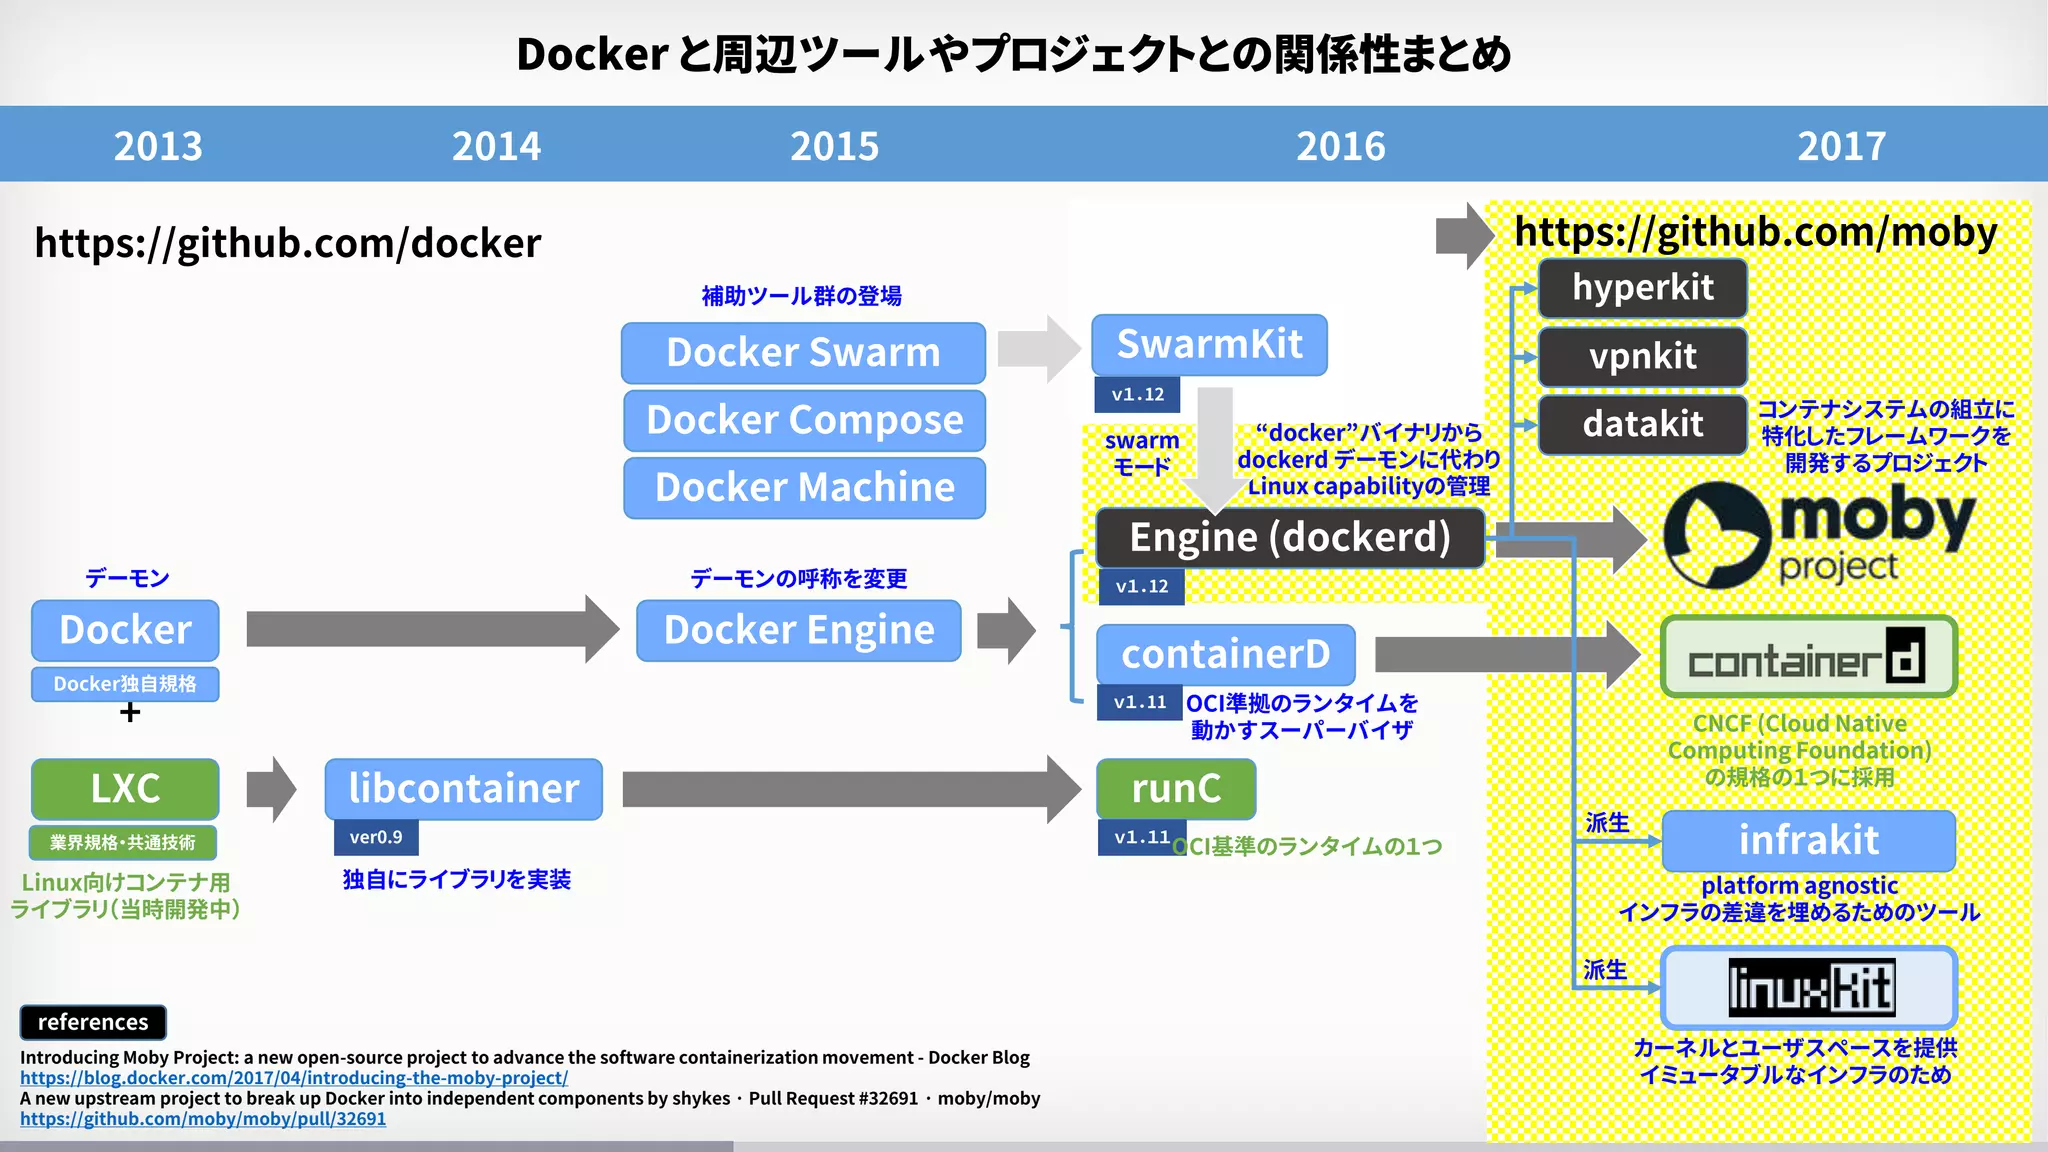
Task: Click the linuxkit logo box
Action: click(1808, 988)
